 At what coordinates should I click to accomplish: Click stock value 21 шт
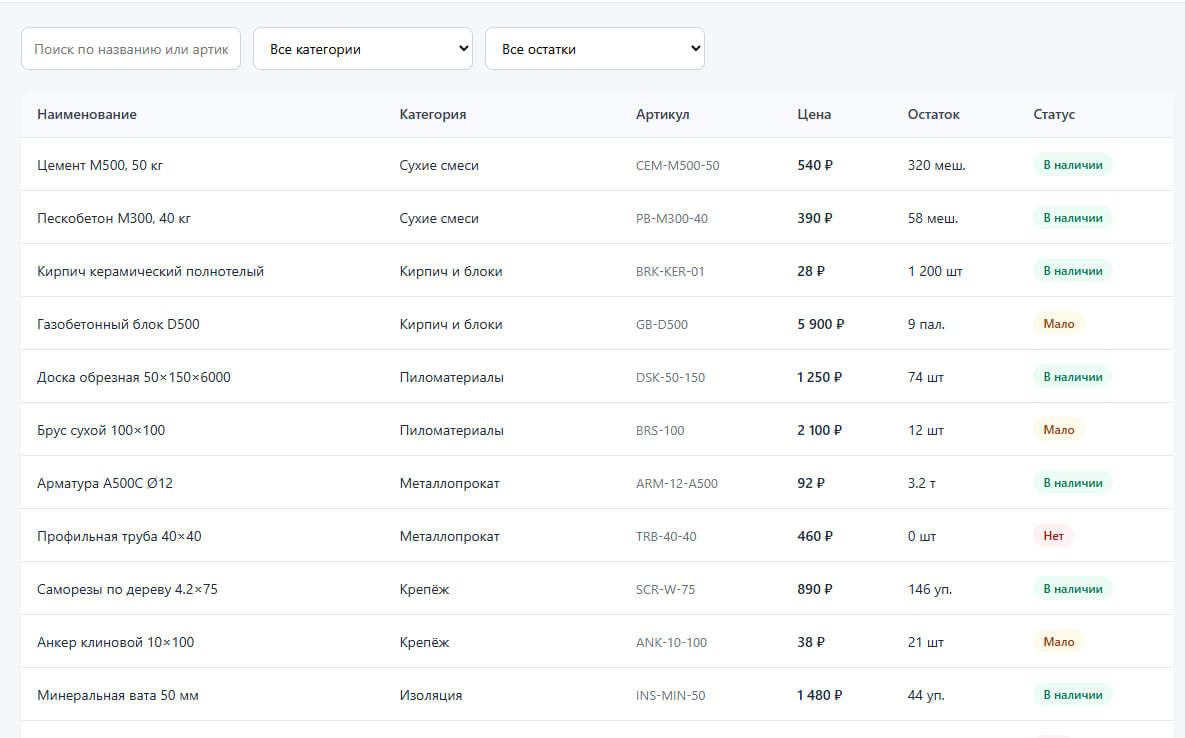pyautogui.click(x=926, y=641)
